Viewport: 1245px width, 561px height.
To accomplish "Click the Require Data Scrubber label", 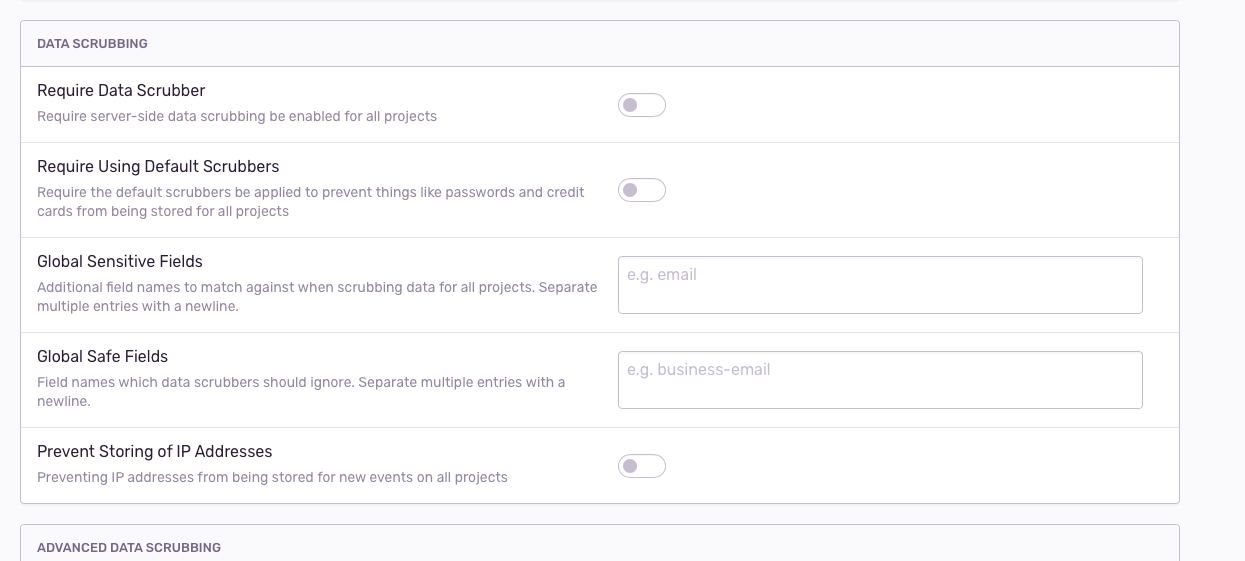I will coord(121,90).
